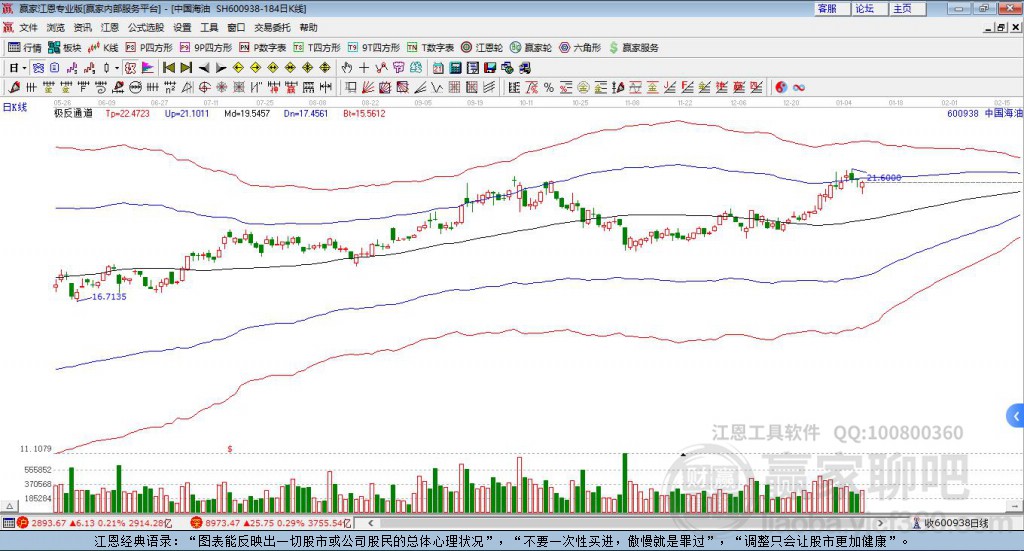Click the 客服 customer service button
The width and height of the screenshot is (1024, 551).
point(828,8)
